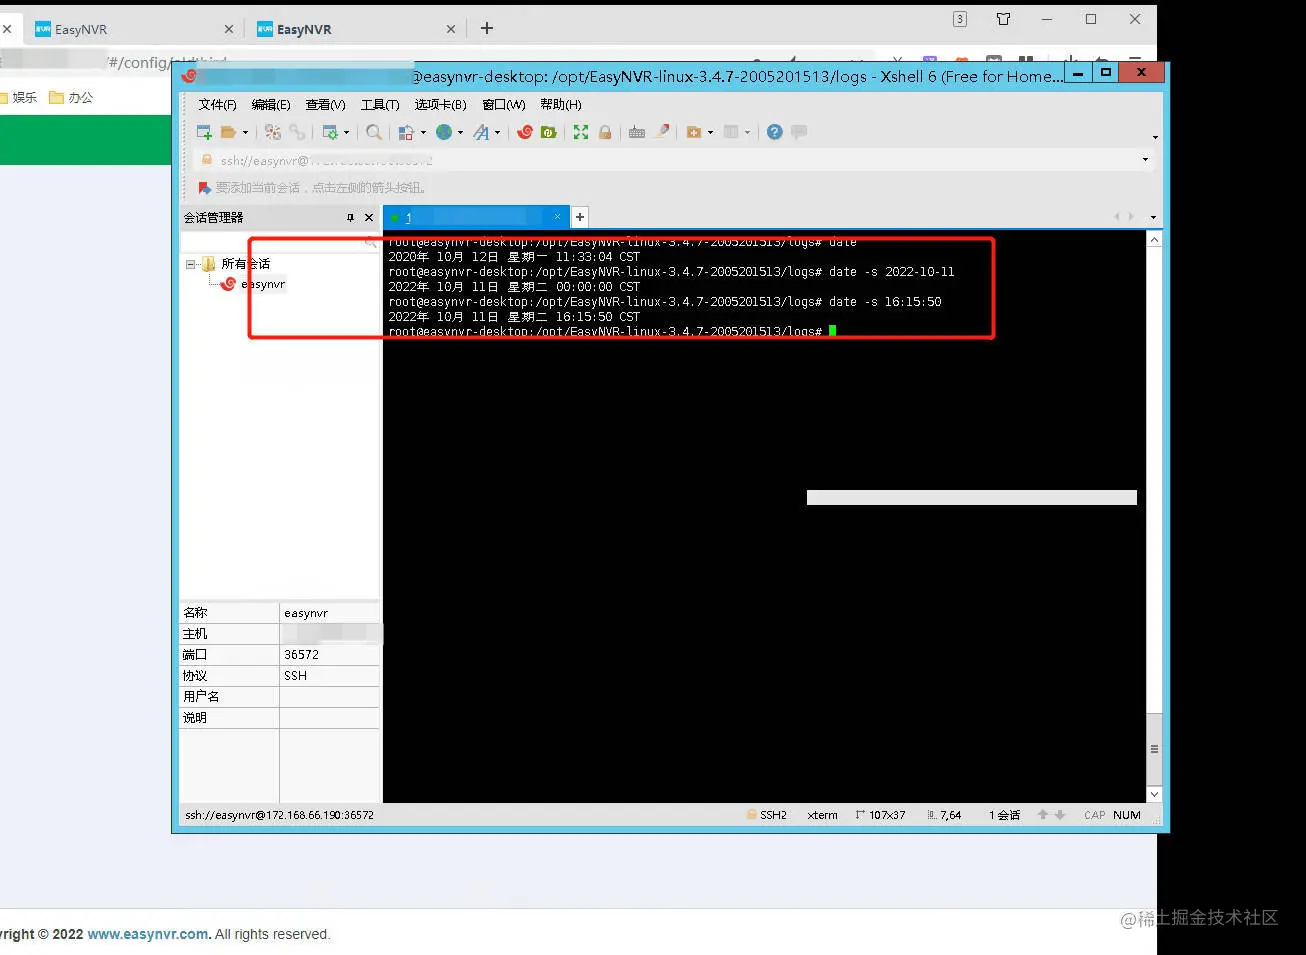Click xterm in the status bar
1306x955 pixels.
coord(823,815)
